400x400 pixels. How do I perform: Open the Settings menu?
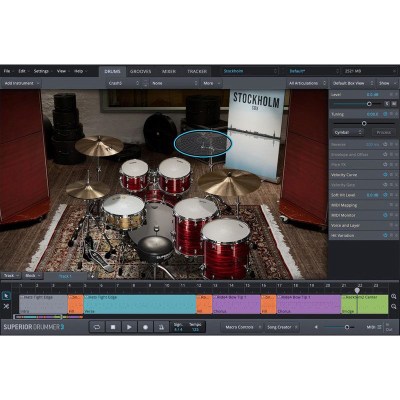42,71
